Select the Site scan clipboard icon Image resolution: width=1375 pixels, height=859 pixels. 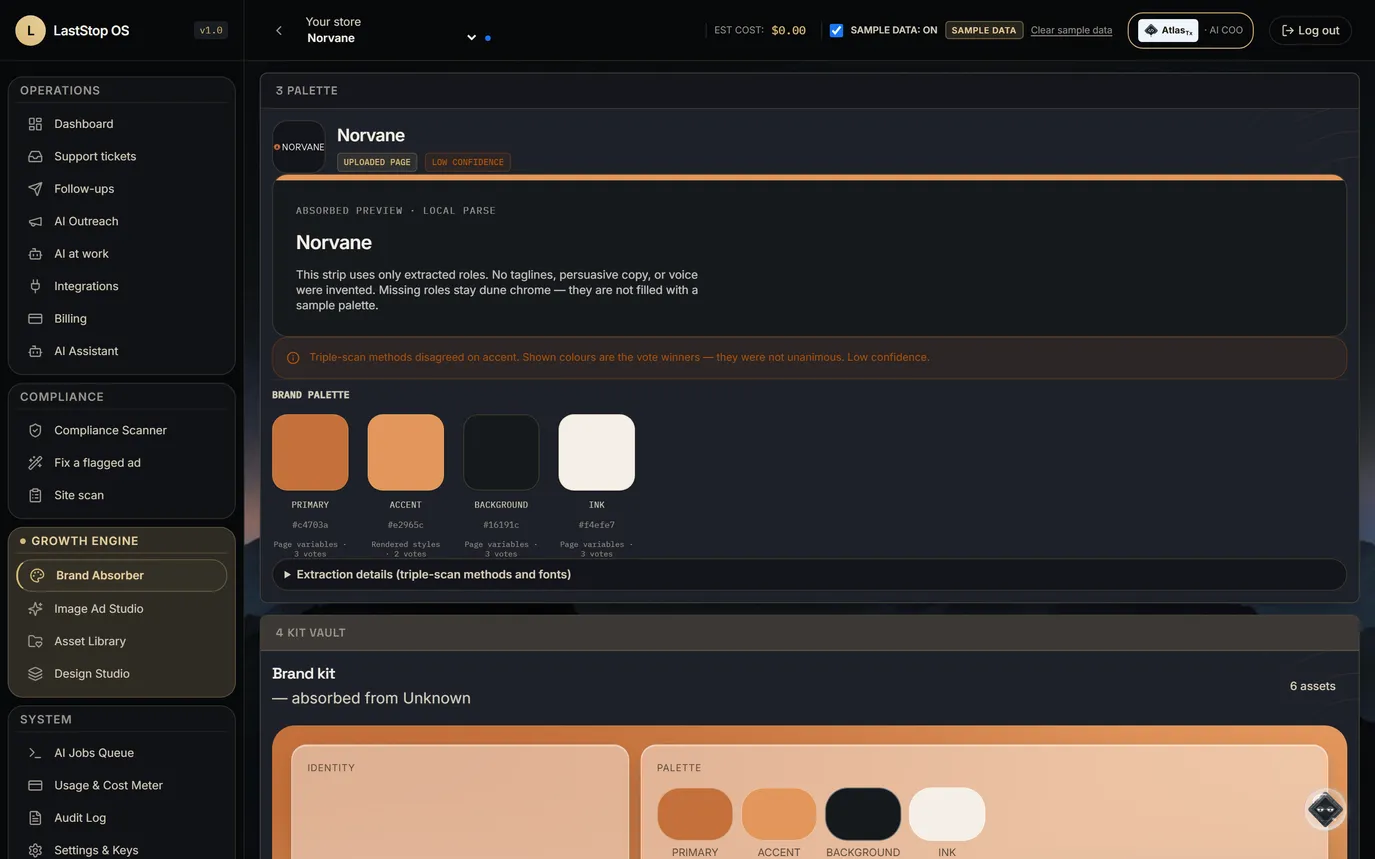(35, 495)
